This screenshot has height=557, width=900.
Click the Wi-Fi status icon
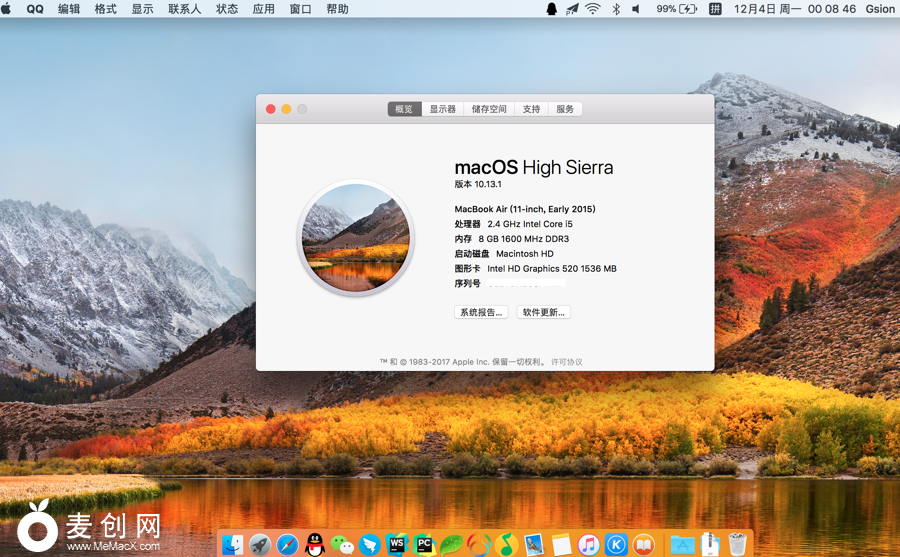pyautogui.click(x=593, y=9)
